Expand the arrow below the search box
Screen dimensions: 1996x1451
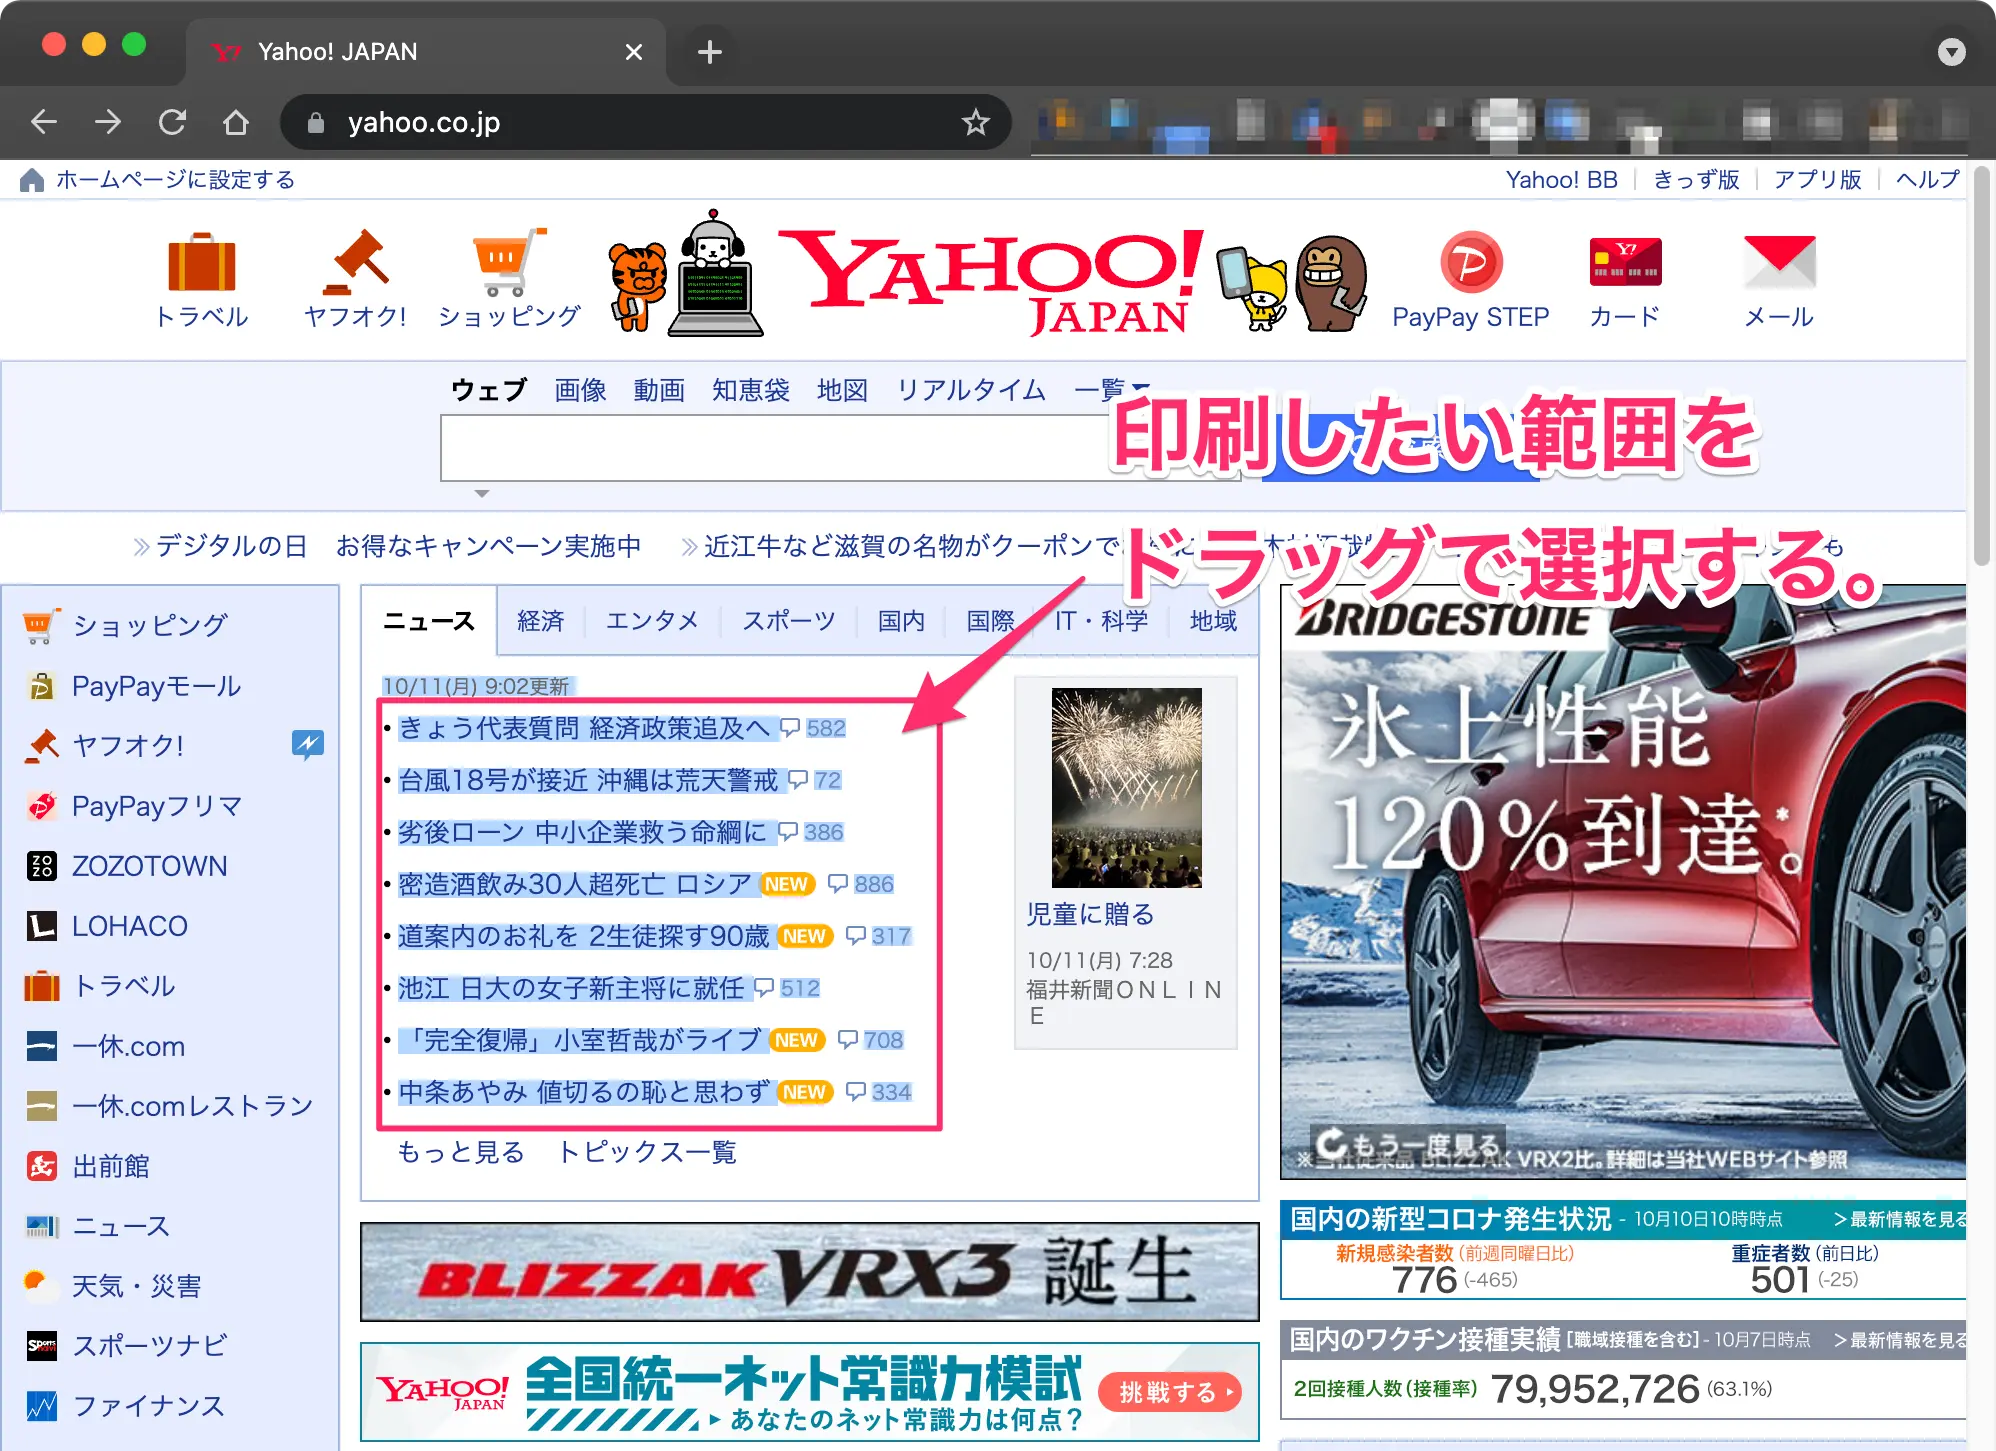coord(482,494)
